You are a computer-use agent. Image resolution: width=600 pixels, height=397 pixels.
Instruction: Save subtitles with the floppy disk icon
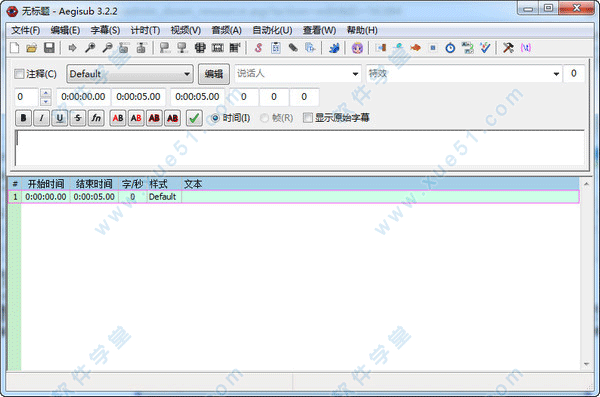pos(49,48)
